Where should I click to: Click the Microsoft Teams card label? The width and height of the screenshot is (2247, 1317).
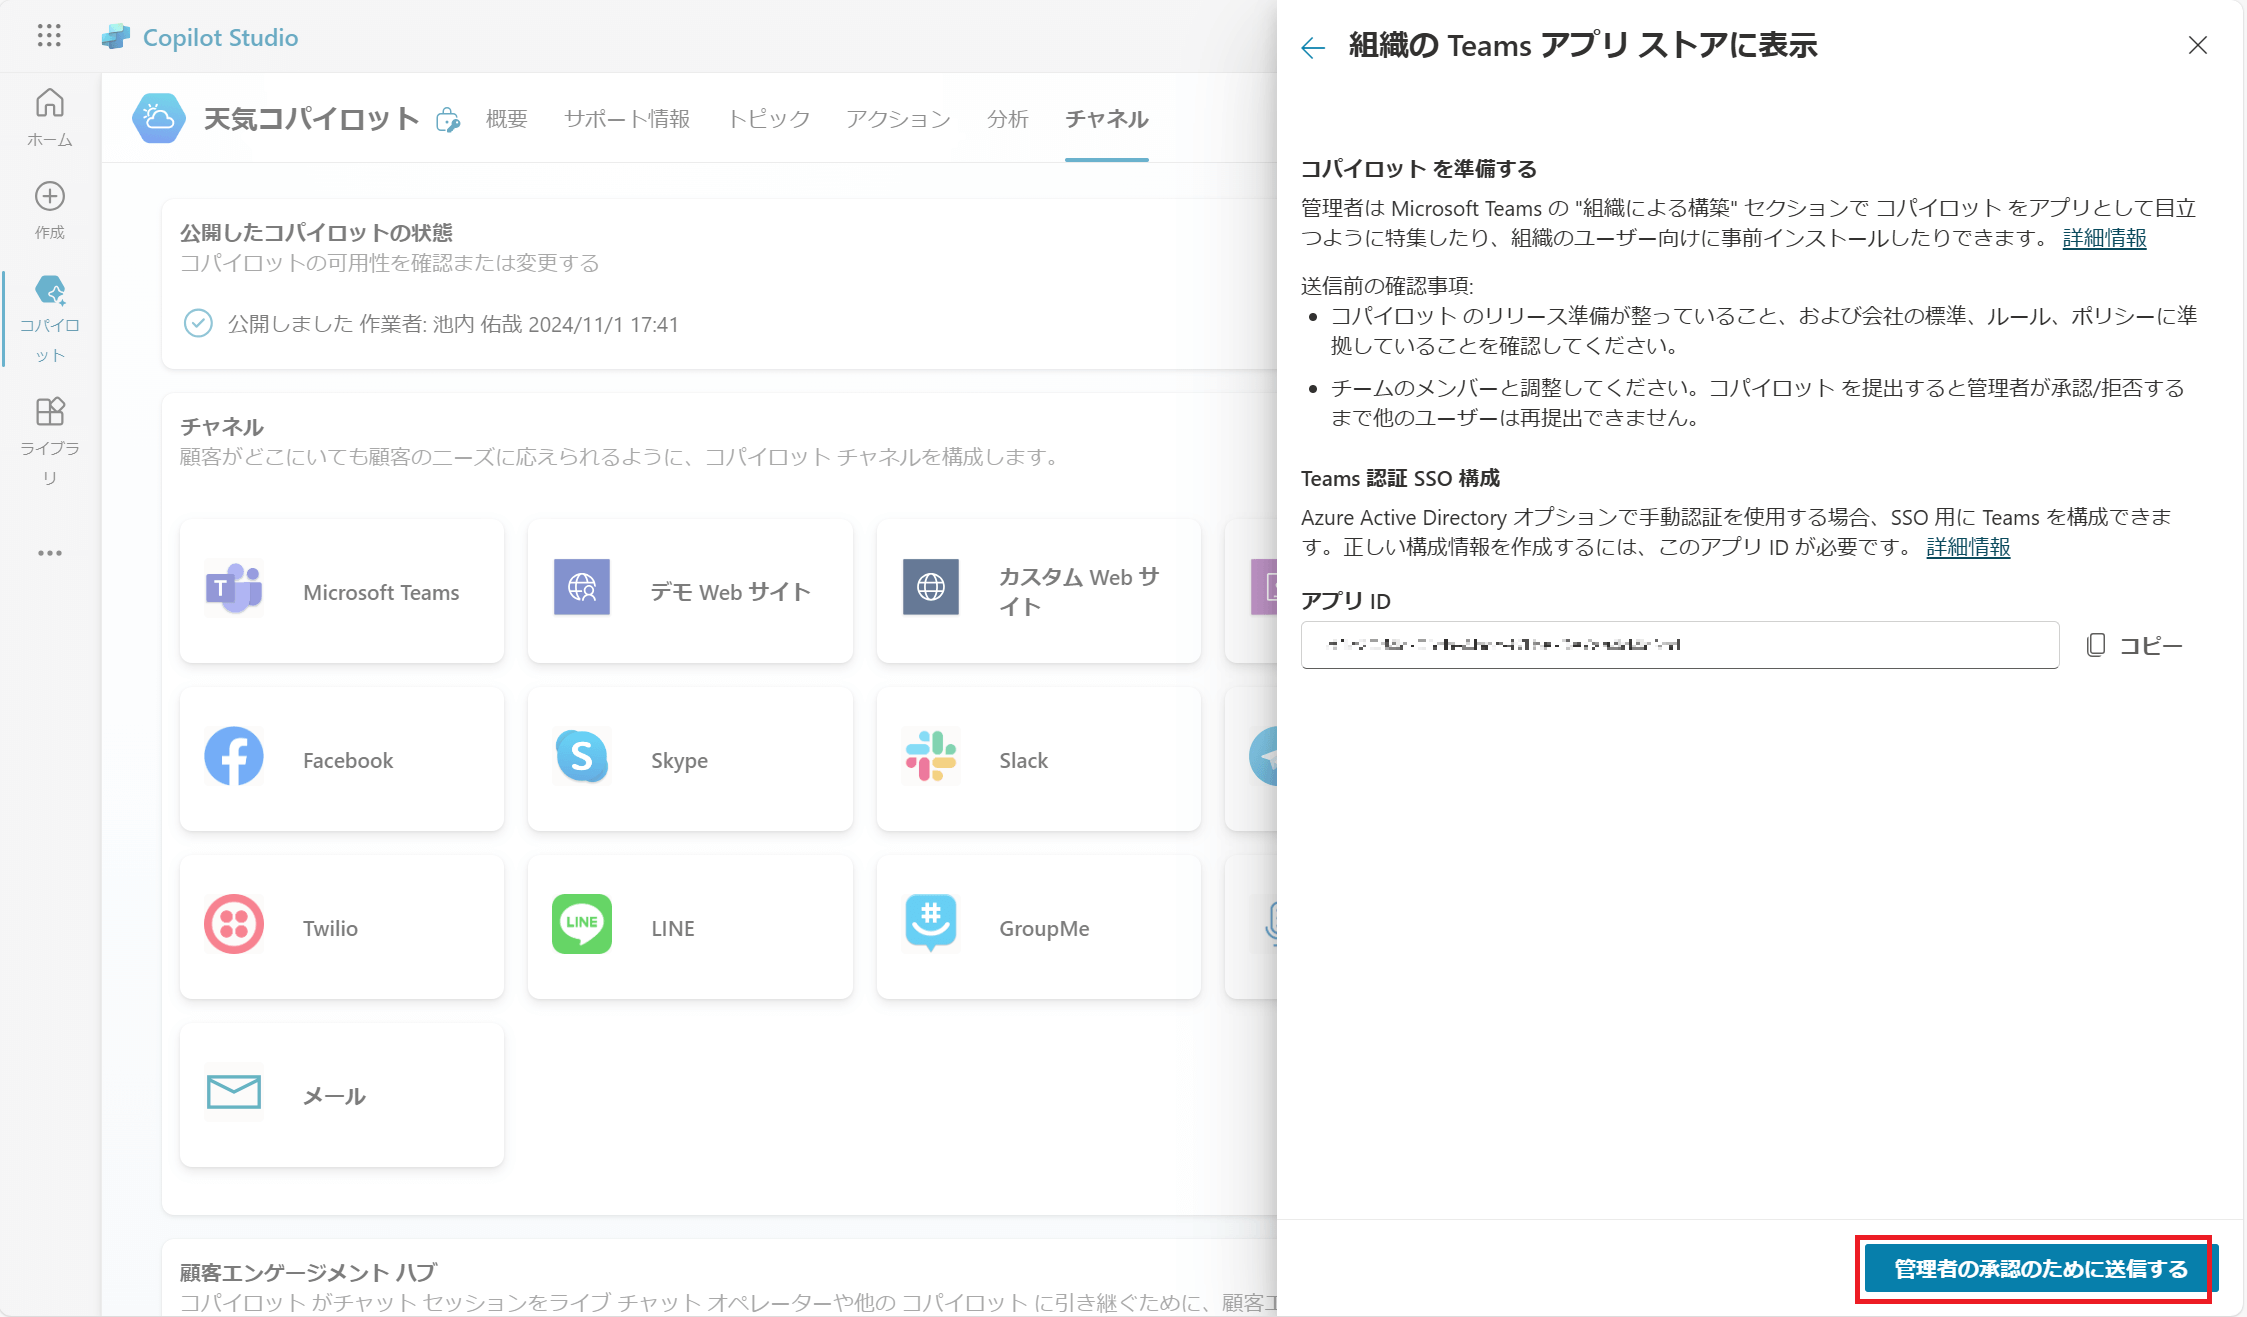tap(381, 592)
